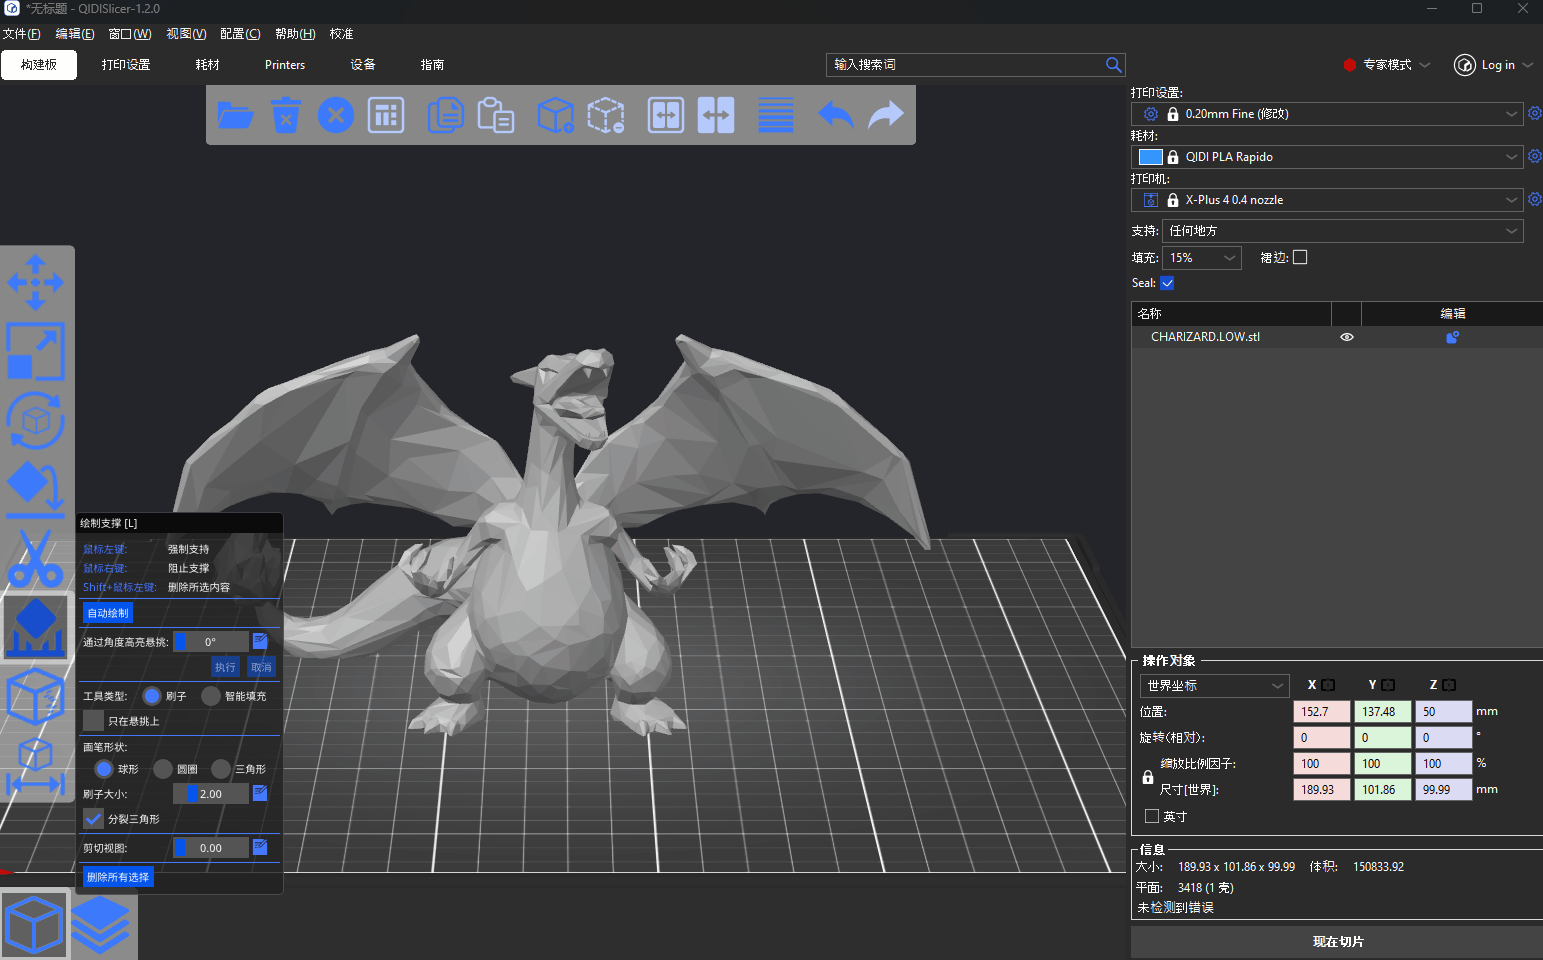Select the Move tool
The height and width of the screenshot is (960, 1543).
point(36,282)
